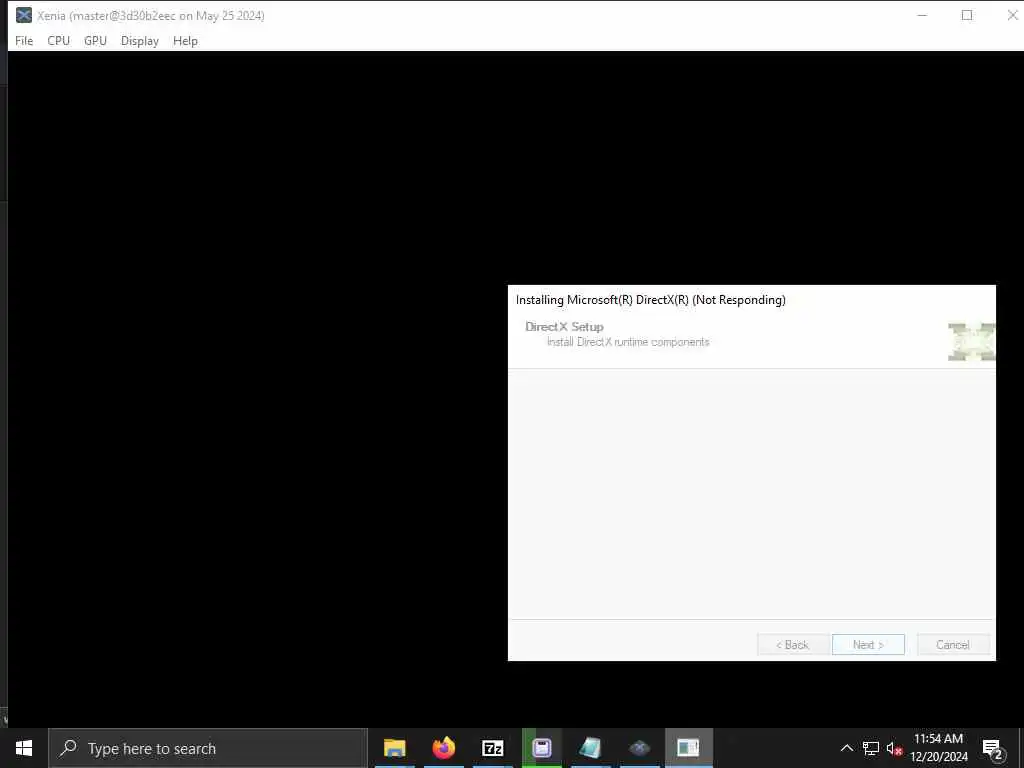Screen dimensions: 1024x768
Task: Click the "DirectX Setup" heading text
Action: coord(564,327)
